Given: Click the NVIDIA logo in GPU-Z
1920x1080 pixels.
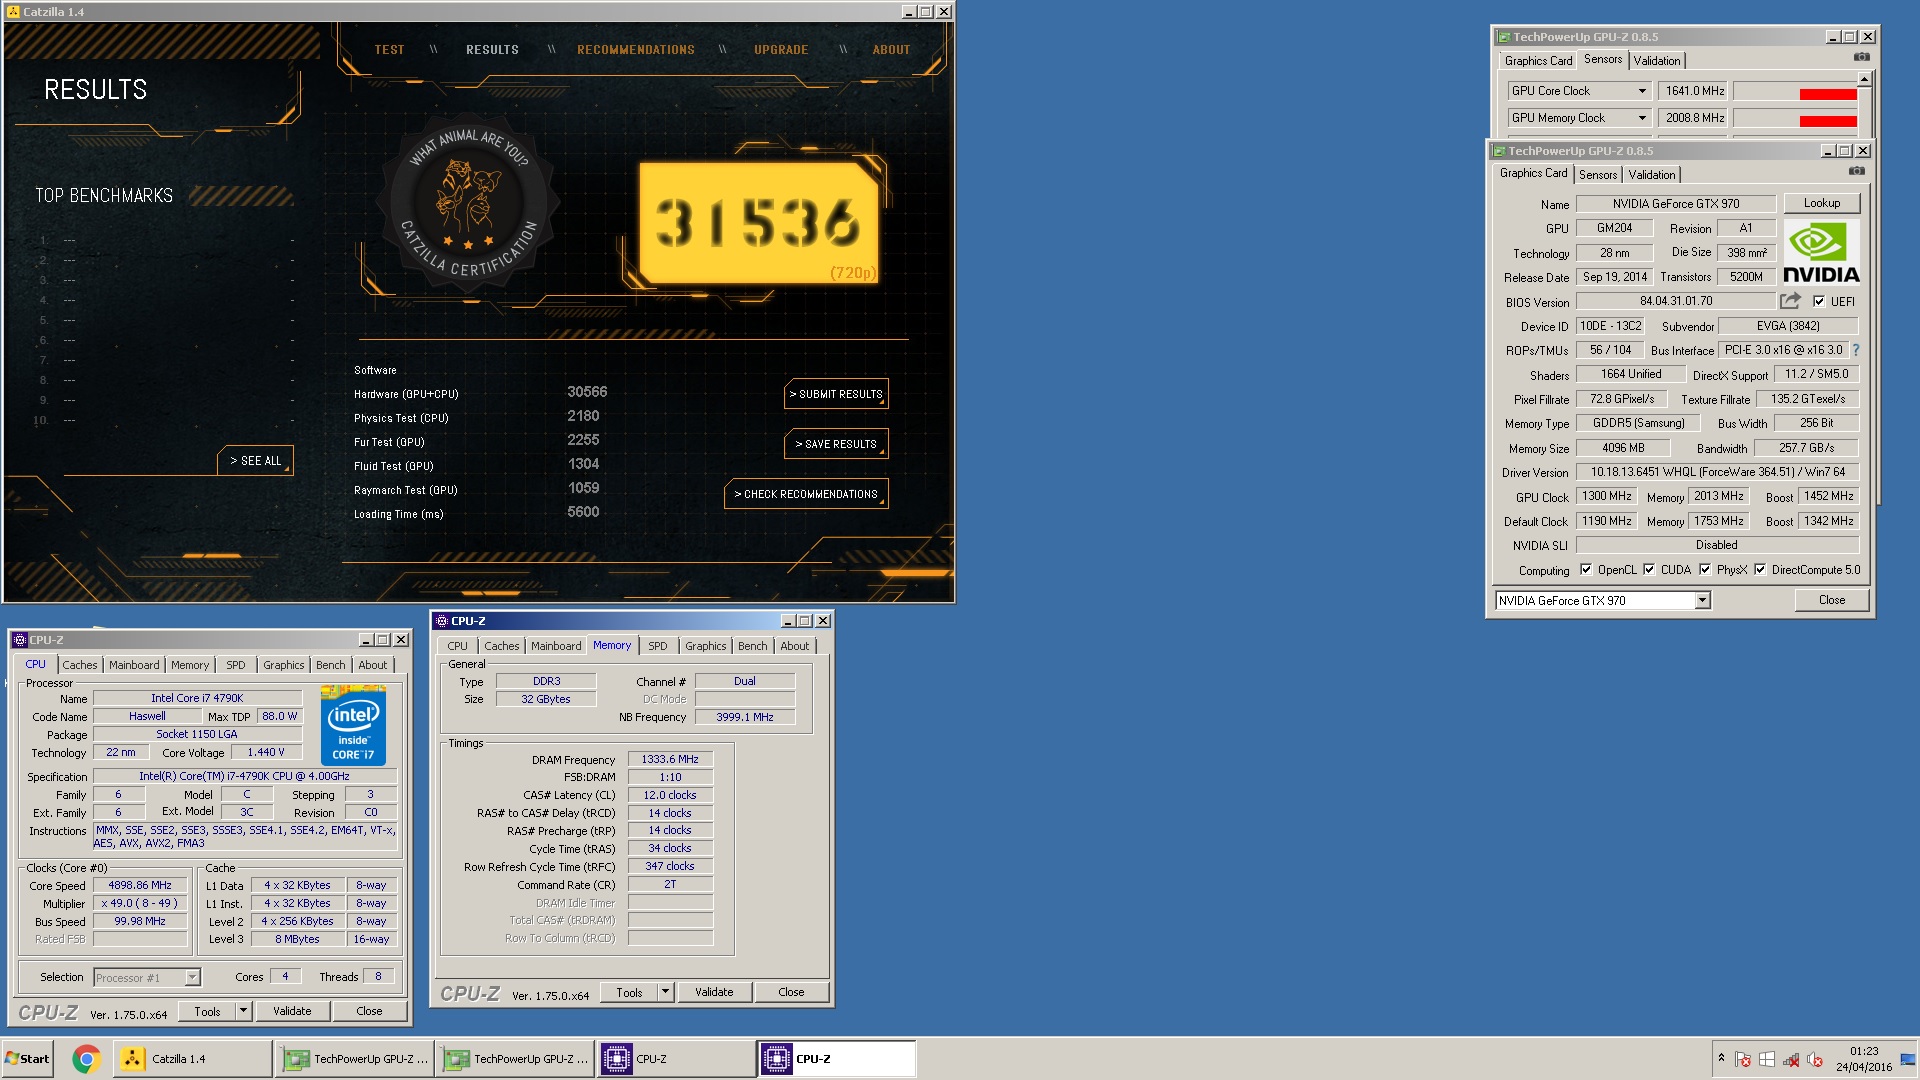Looking at the screenshot, I should (x=1821, y=253).
